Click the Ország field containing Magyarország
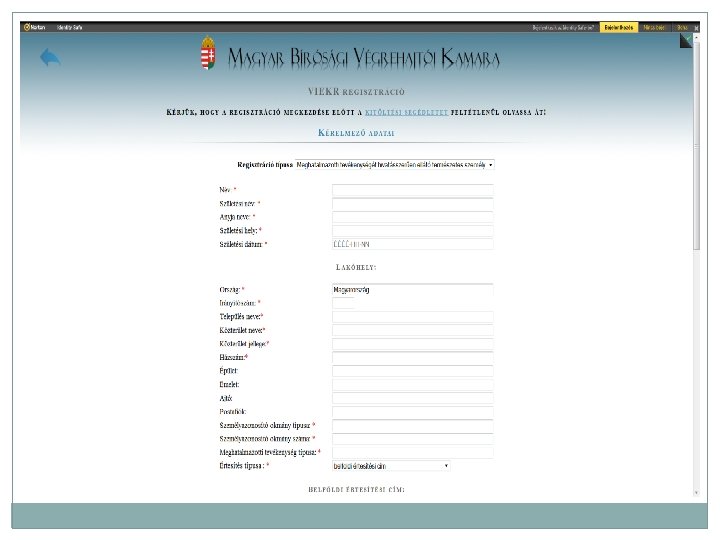720x540 pixels. click(412, 290)
